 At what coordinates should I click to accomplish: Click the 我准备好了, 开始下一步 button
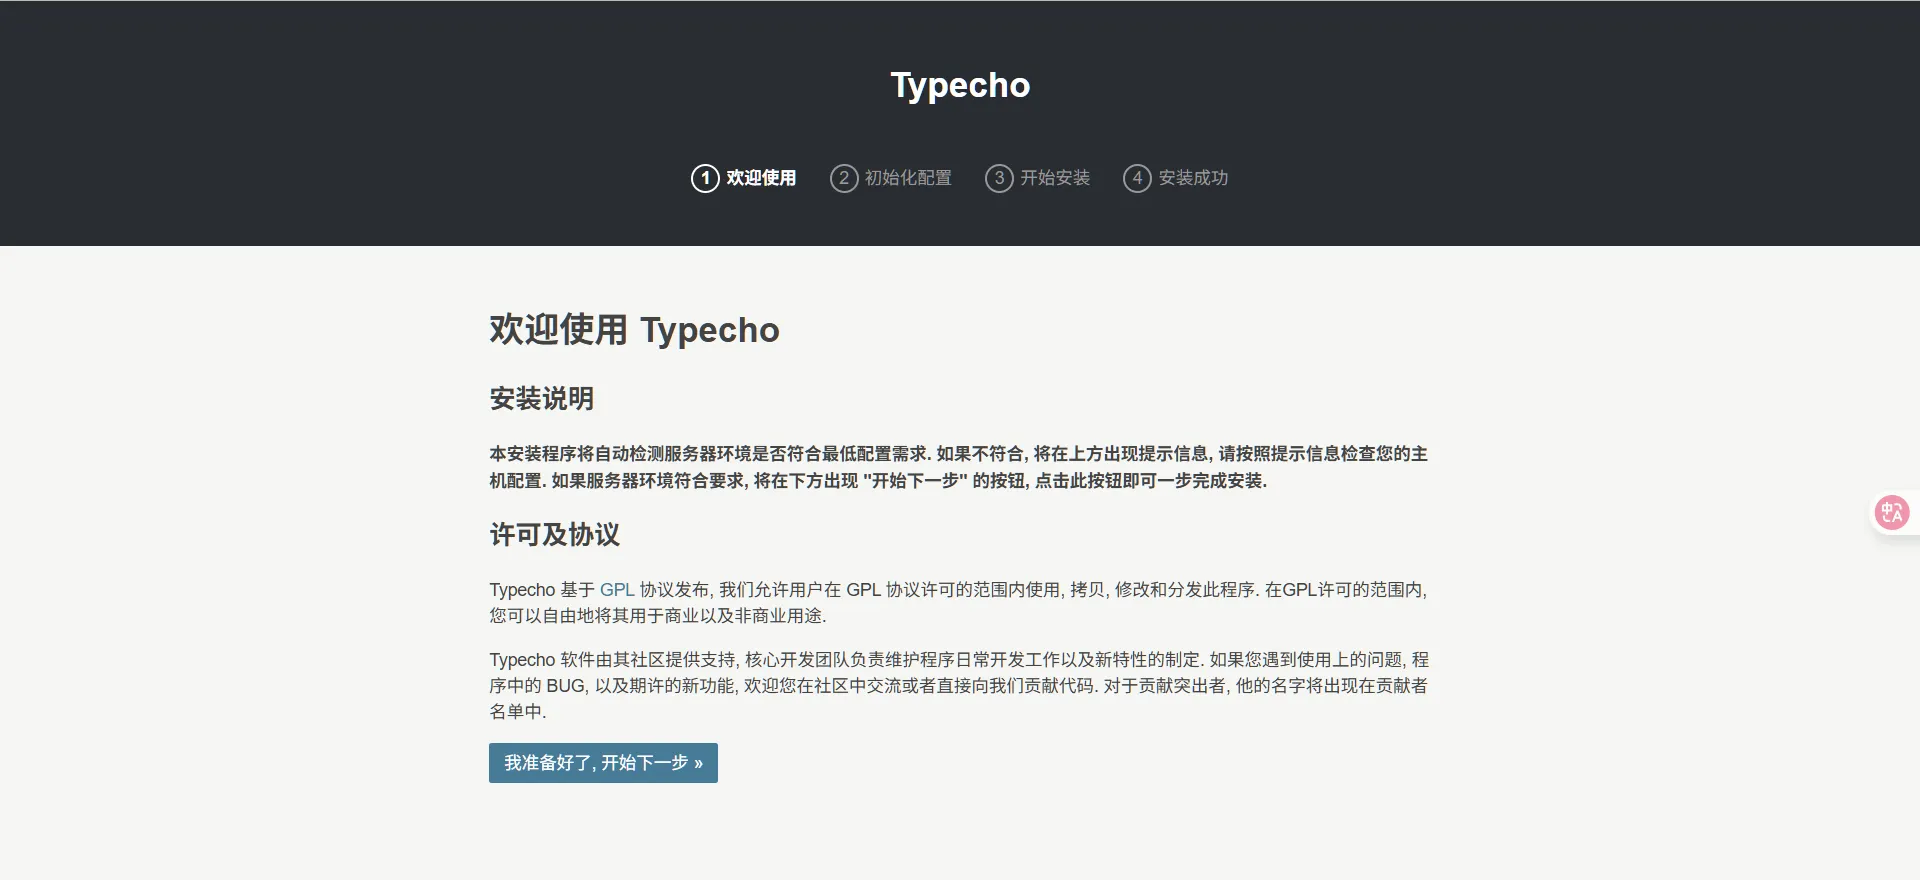(x=603, y=763)
